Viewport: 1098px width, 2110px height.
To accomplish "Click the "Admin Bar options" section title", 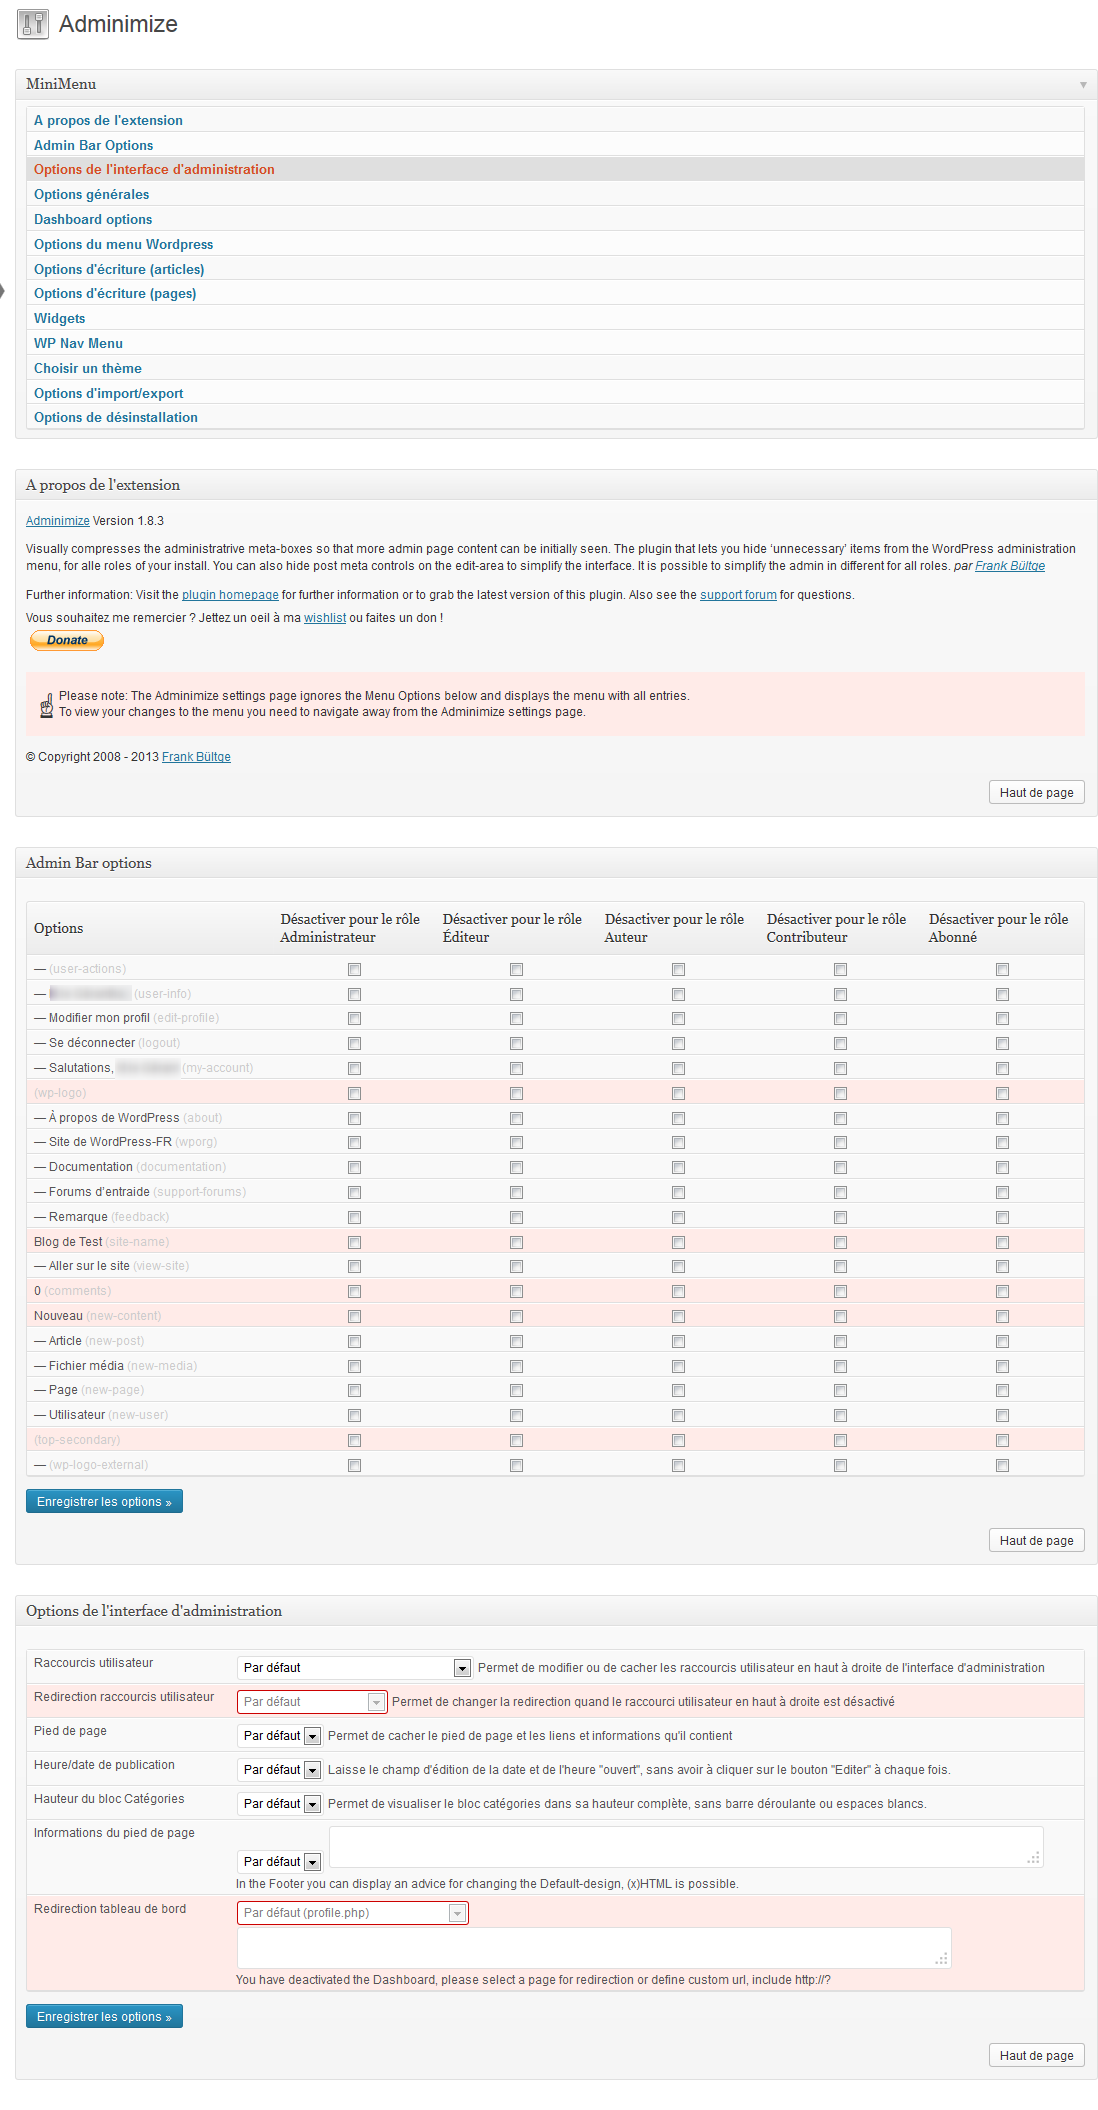I will (89, 863).
